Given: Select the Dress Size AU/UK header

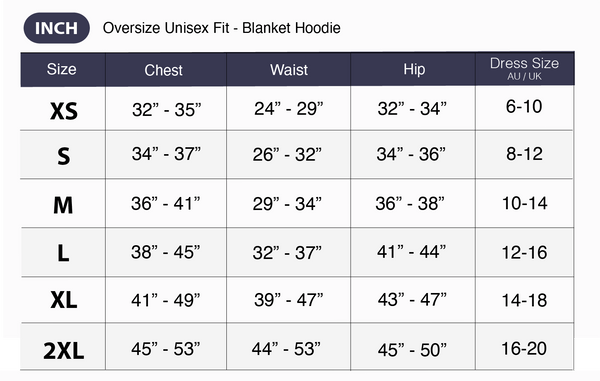Looking at the screenshot, I should pos(525,68).
